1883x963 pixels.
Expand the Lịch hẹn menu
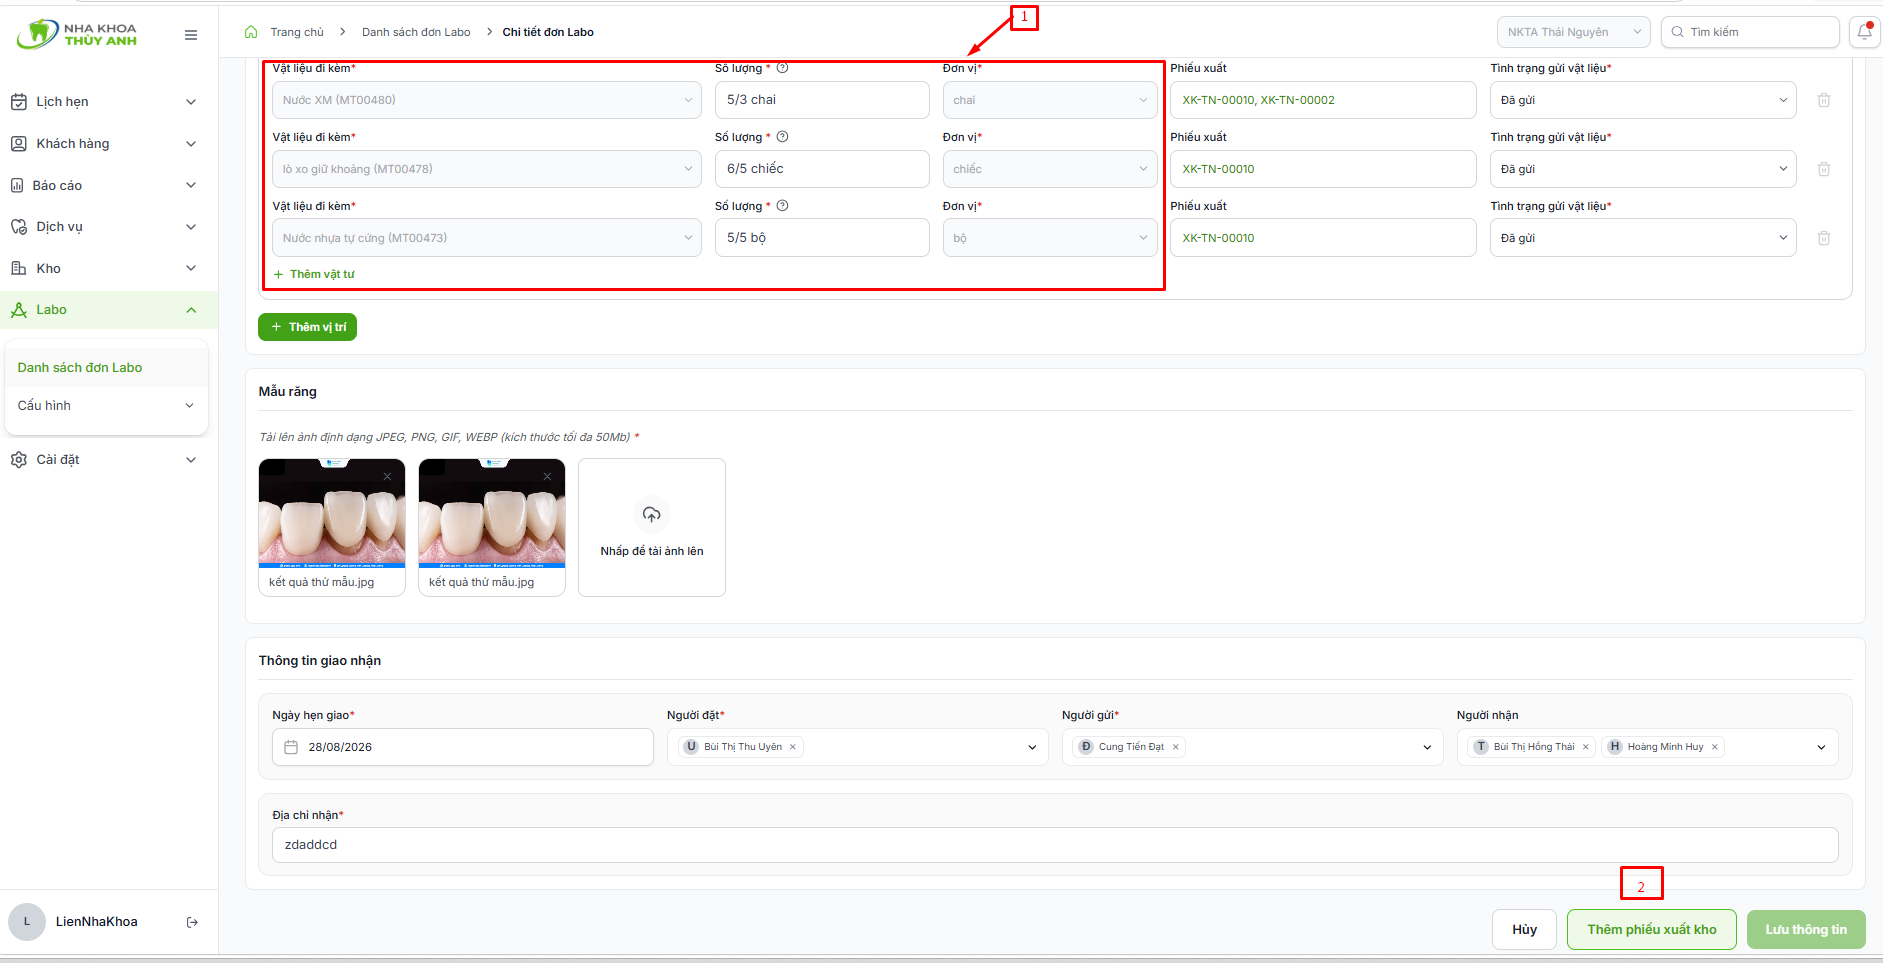108,102
